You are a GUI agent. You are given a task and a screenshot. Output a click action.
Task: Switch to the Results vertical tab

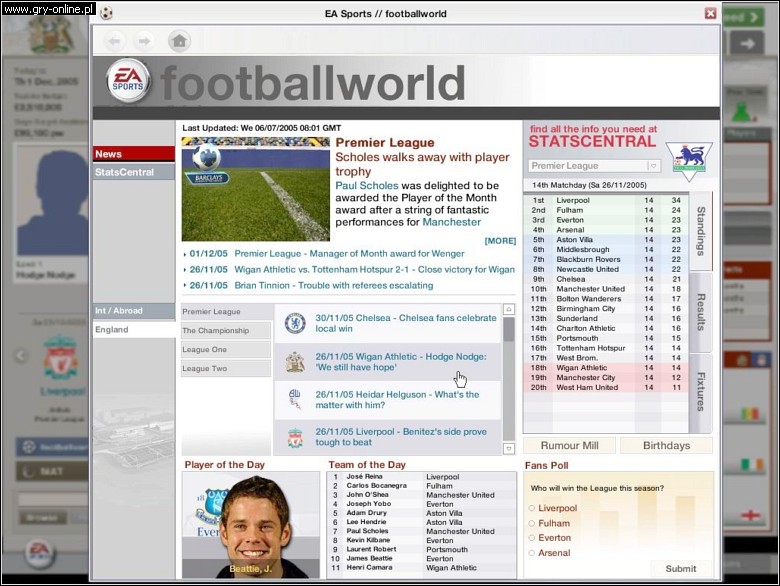tap(701, 312)
